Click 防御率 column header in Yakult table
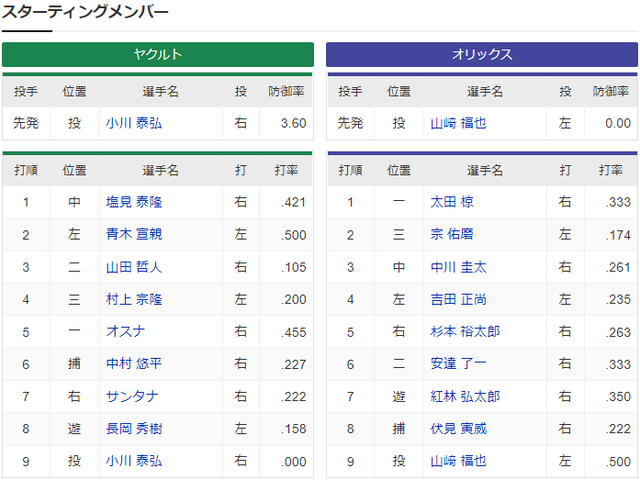The height and width of the screenshot is (480, 640). pos(286,91)
